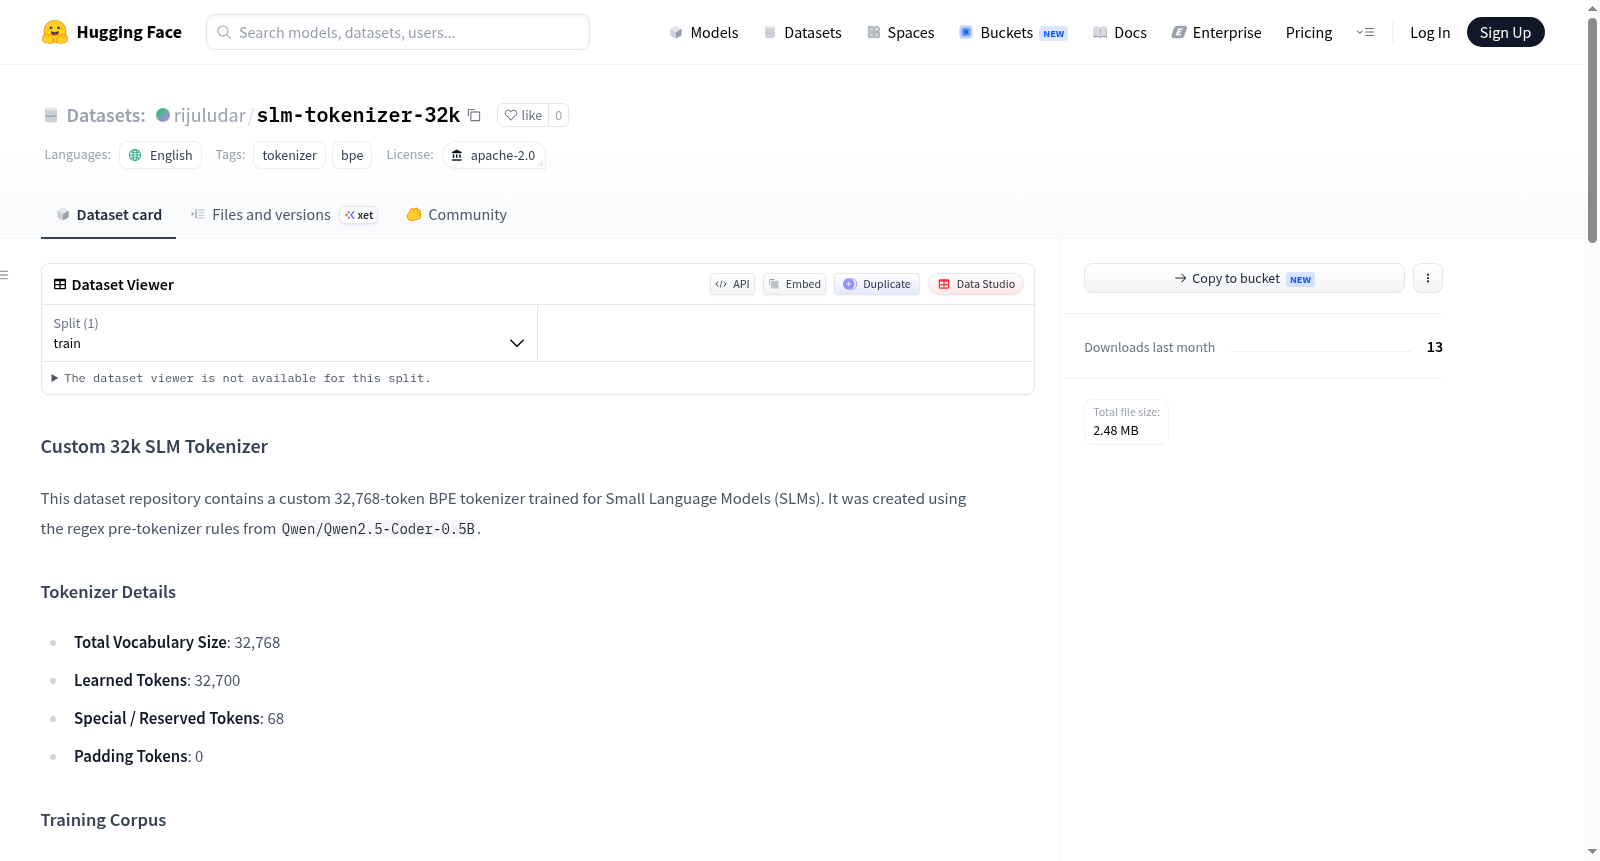Click the Padding Tokens list item

tap(139, 756)
